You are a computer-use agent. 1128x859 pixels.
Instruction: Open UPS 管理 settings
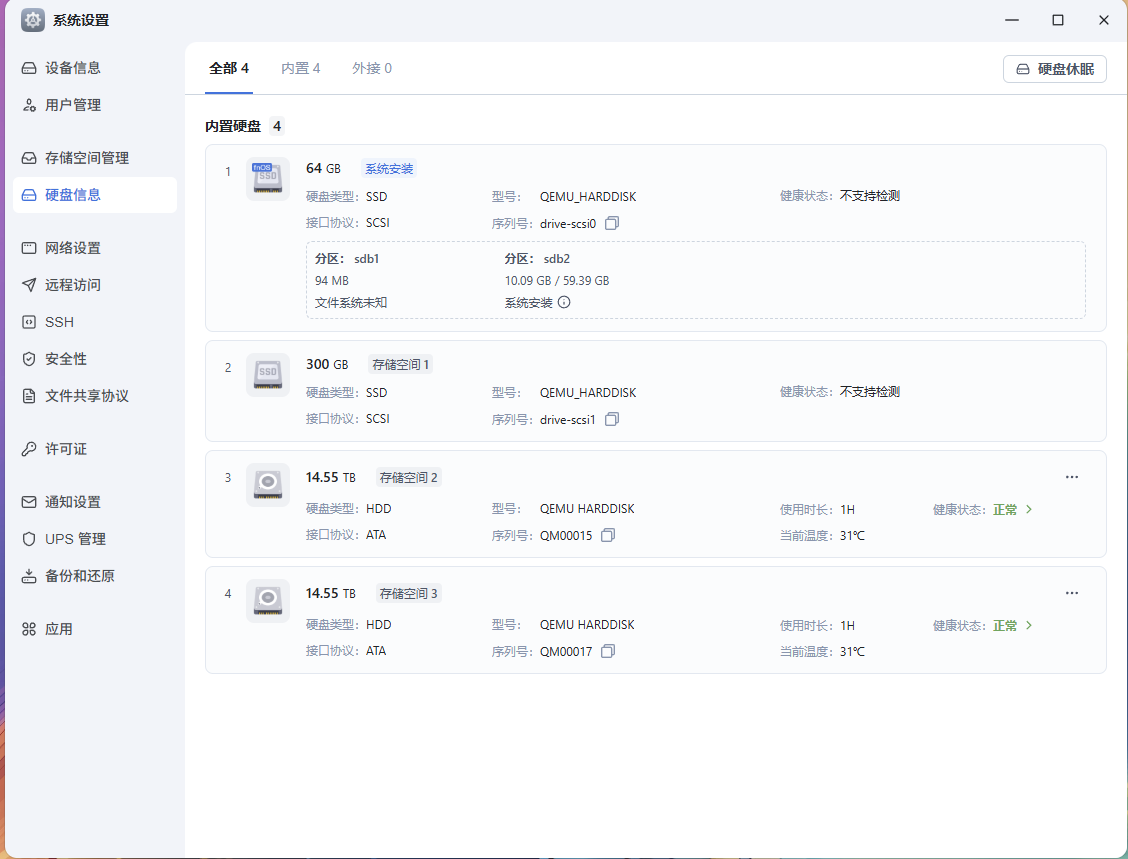pos(73,538)
